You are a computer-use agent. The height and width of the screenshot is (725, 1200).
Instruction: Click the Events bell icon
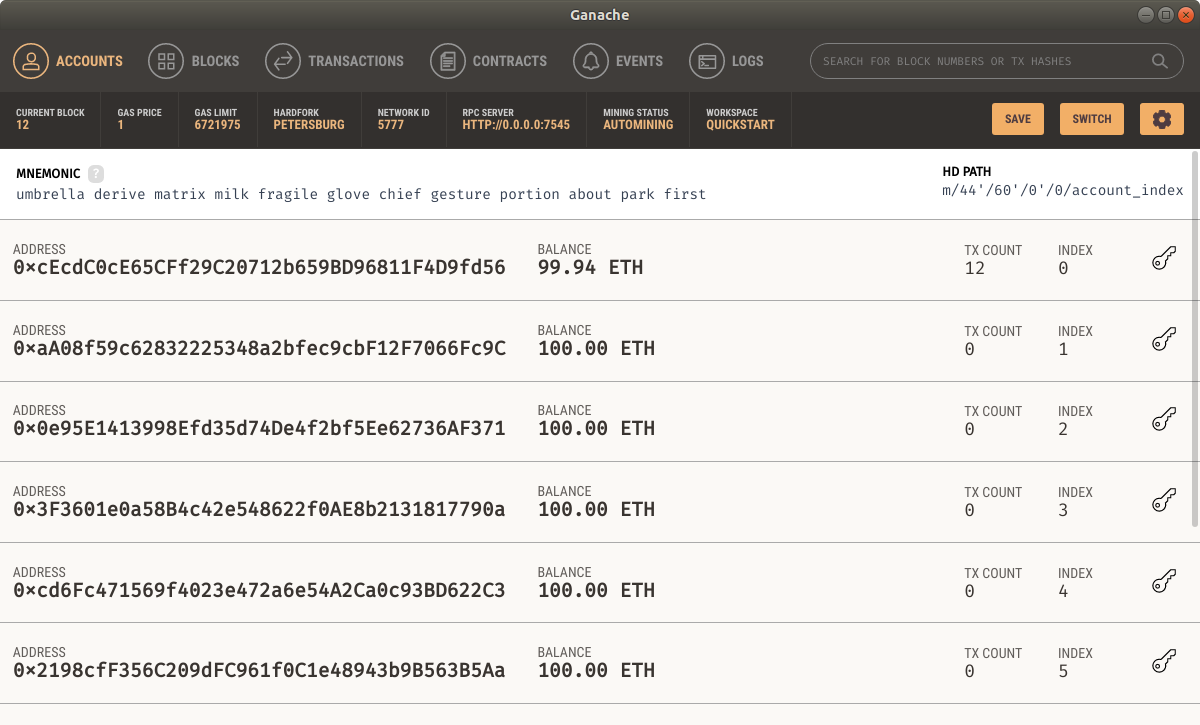[x=591, y=61]
